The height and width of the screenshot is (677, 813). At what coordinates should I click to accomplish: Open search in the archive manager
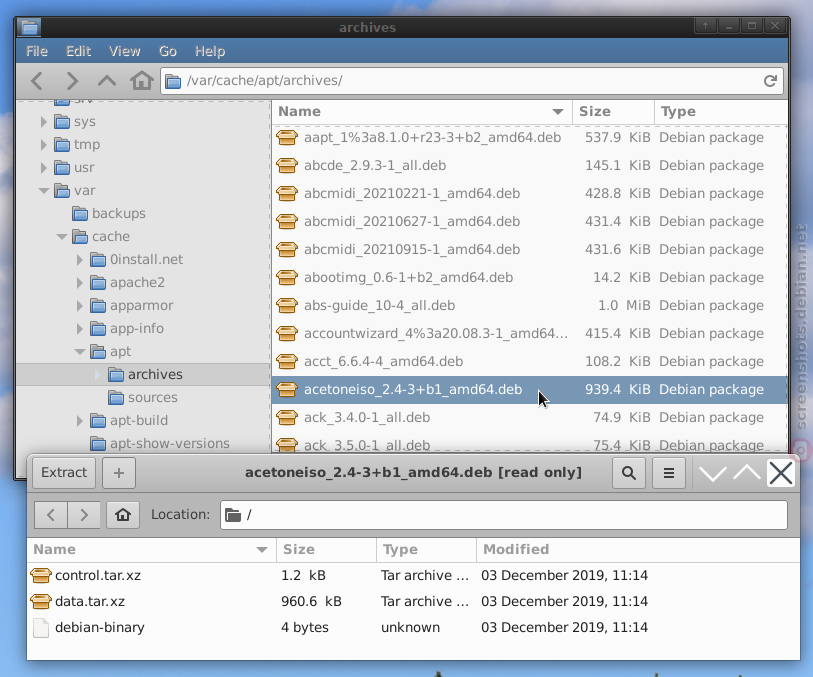tap(628, 473)
